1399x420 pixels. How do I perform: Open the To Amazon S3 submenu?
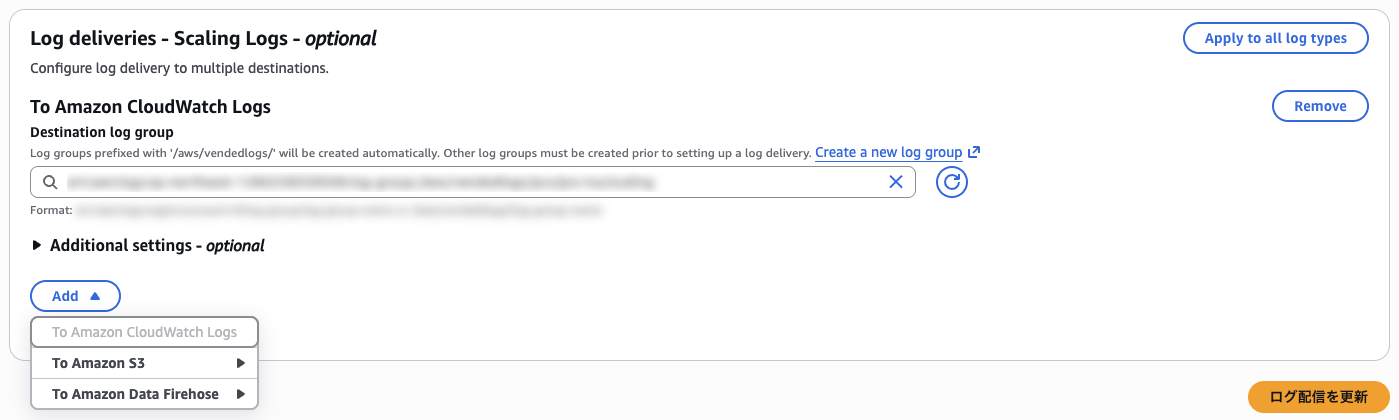coord(145,363)
